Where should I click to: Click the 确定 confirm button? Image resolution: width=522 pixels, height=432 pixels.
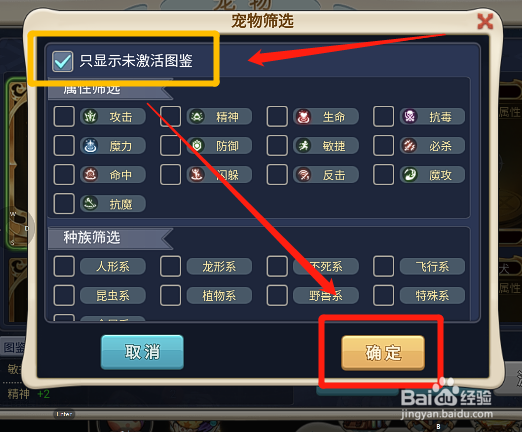383,353
